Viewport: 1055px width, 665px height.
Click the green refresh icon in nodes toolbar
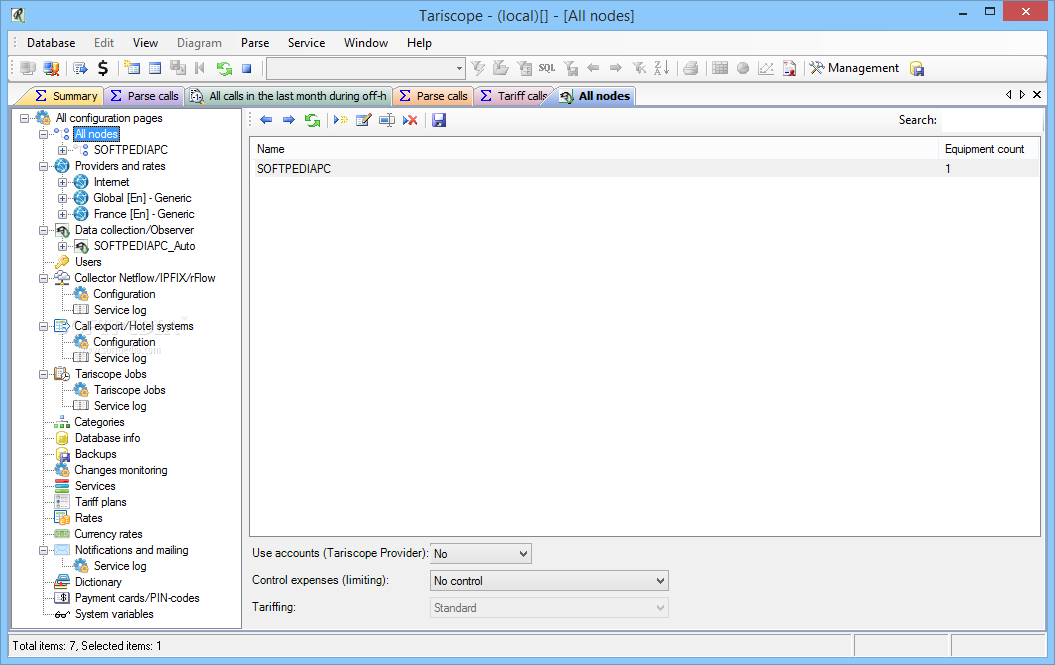coord(312,120)
